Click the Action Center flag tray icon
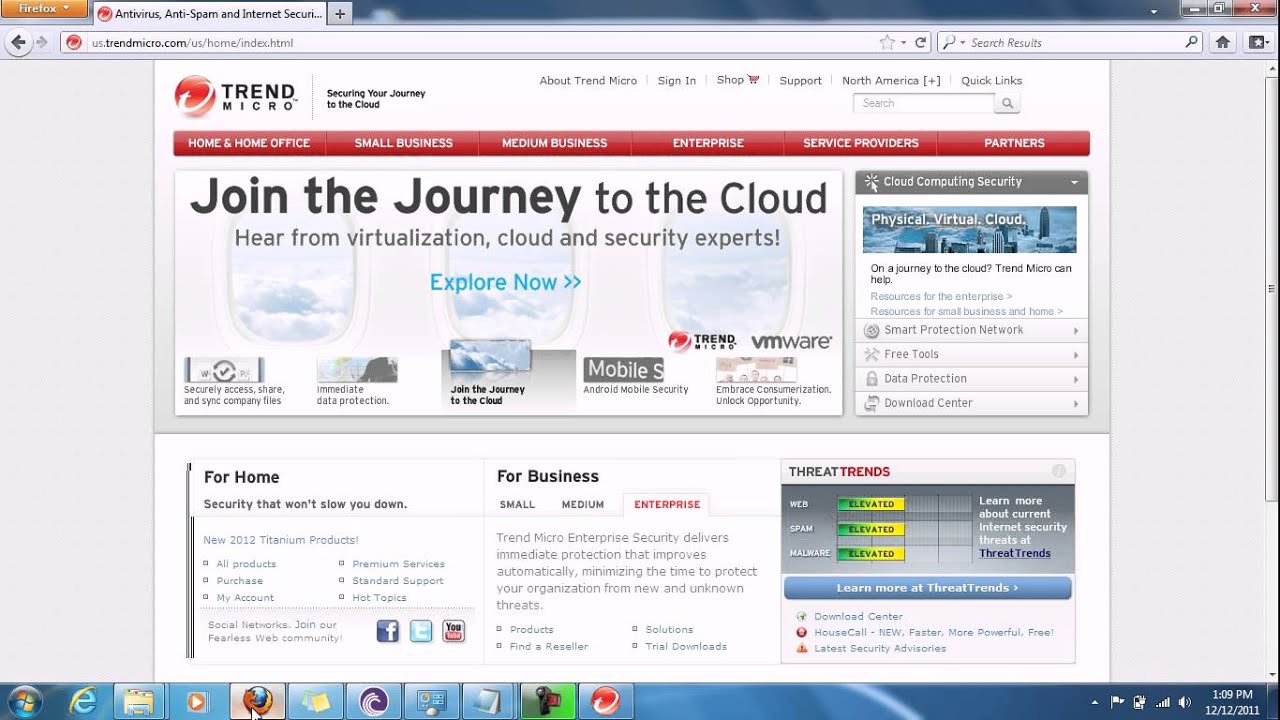The width and height of the screenshot is (1280, 720). pyautogui.click(x=1117, y=702)
